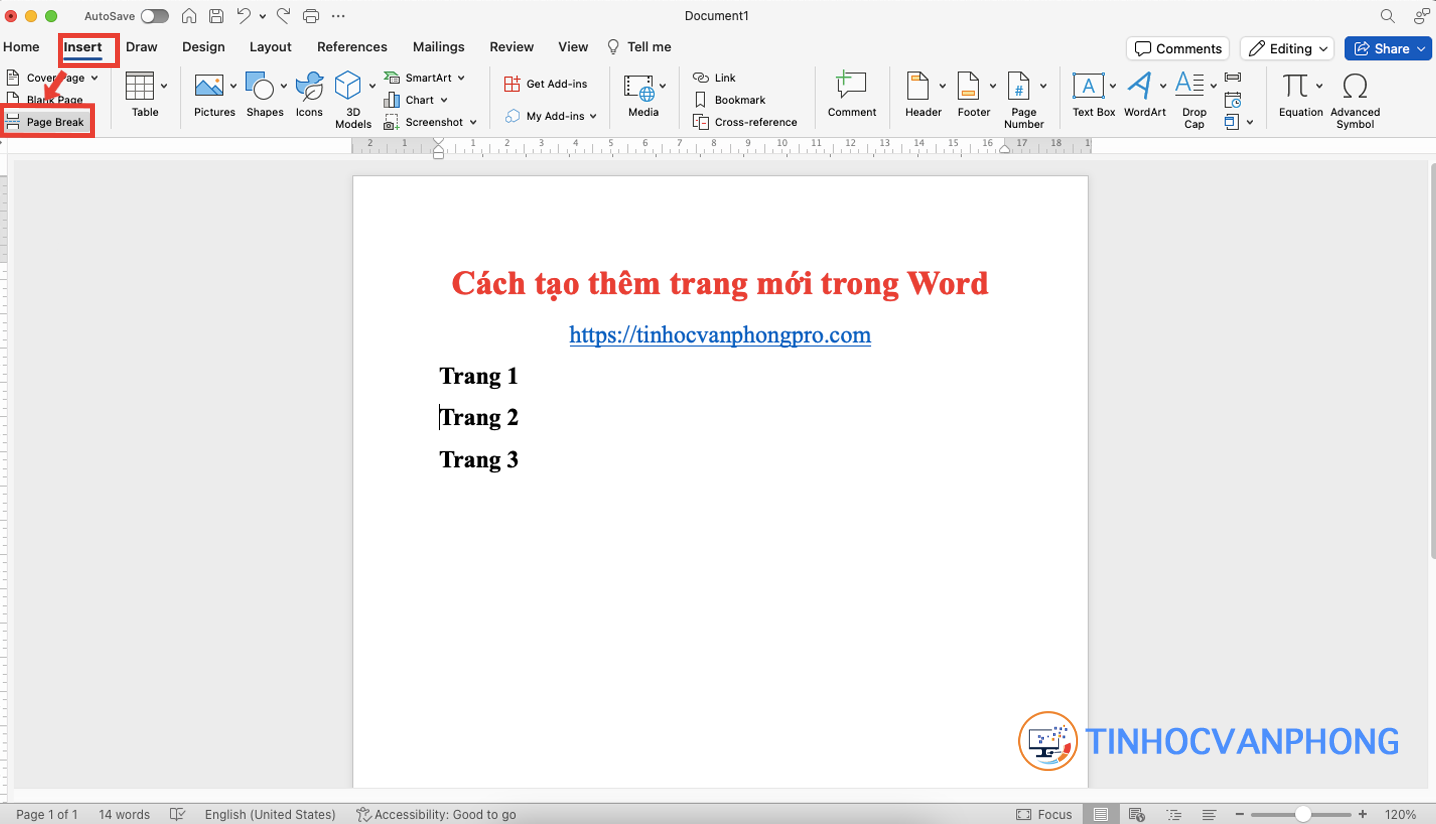
Task: Switch to the View tab
Action: (573, 47)
